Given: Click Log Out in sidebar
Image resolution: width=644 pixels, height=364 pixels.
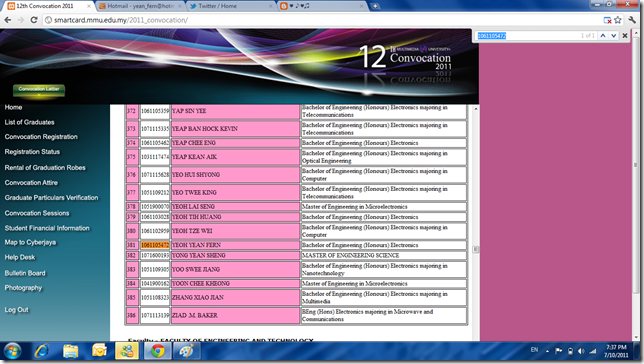Looking at the screenshot, I should 16,310.
